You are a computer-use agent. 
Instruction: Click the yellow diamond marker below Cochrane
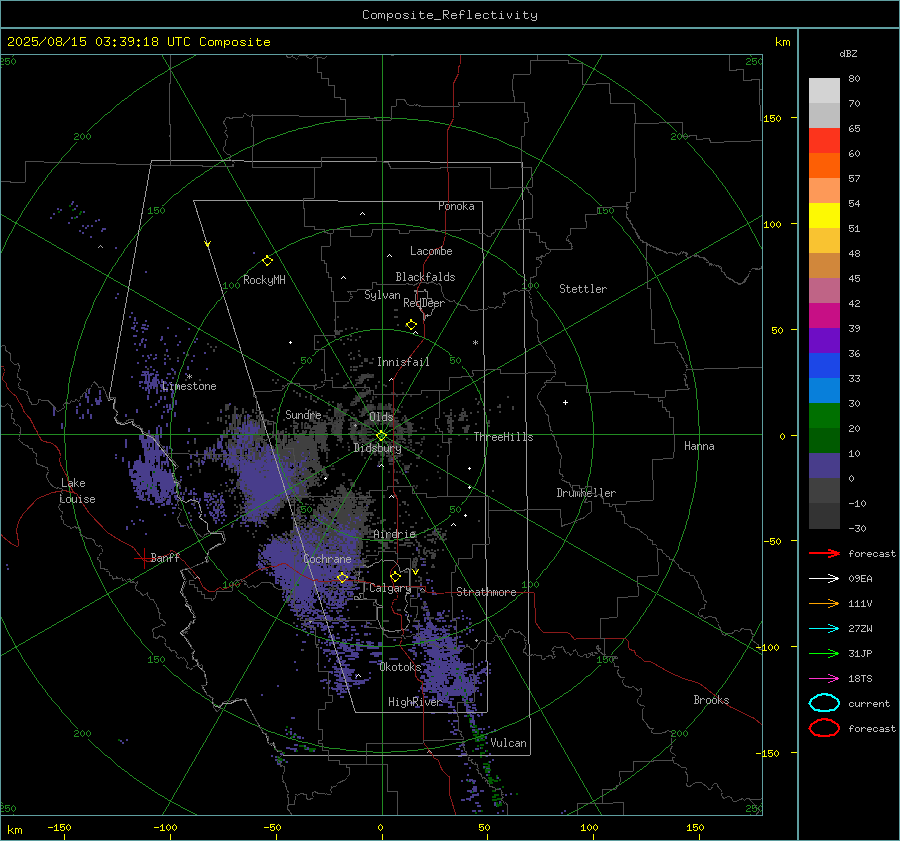click(342, 577)
